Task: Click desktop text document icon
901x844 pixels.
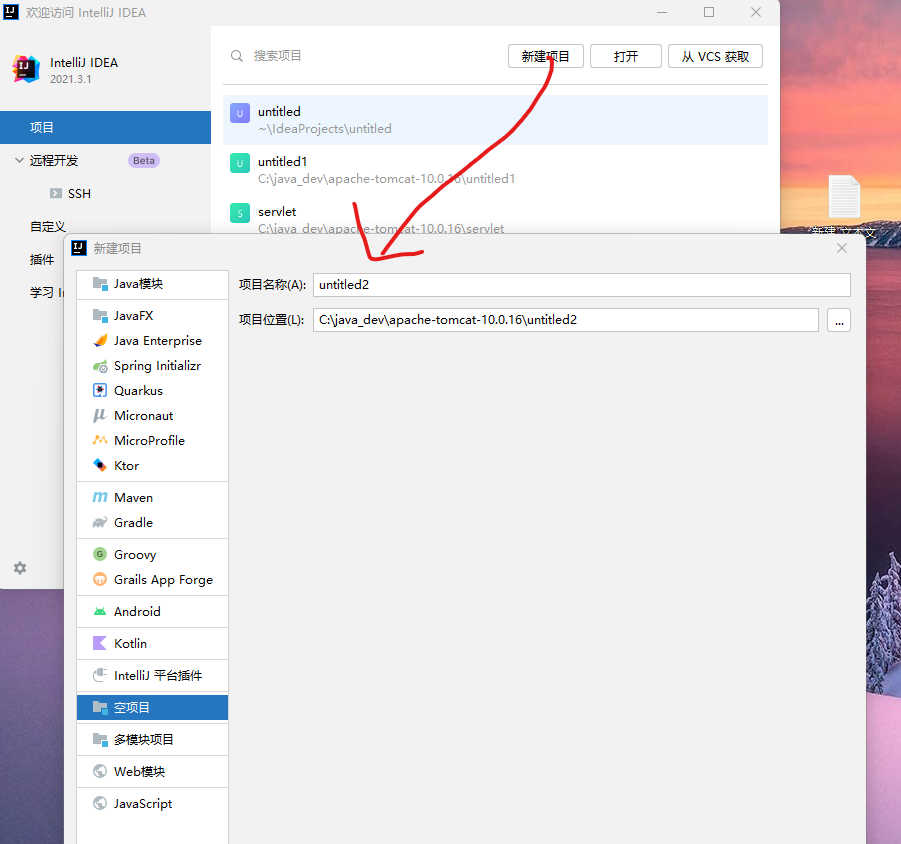Action: pyautogui.click(x=844, y=197)
